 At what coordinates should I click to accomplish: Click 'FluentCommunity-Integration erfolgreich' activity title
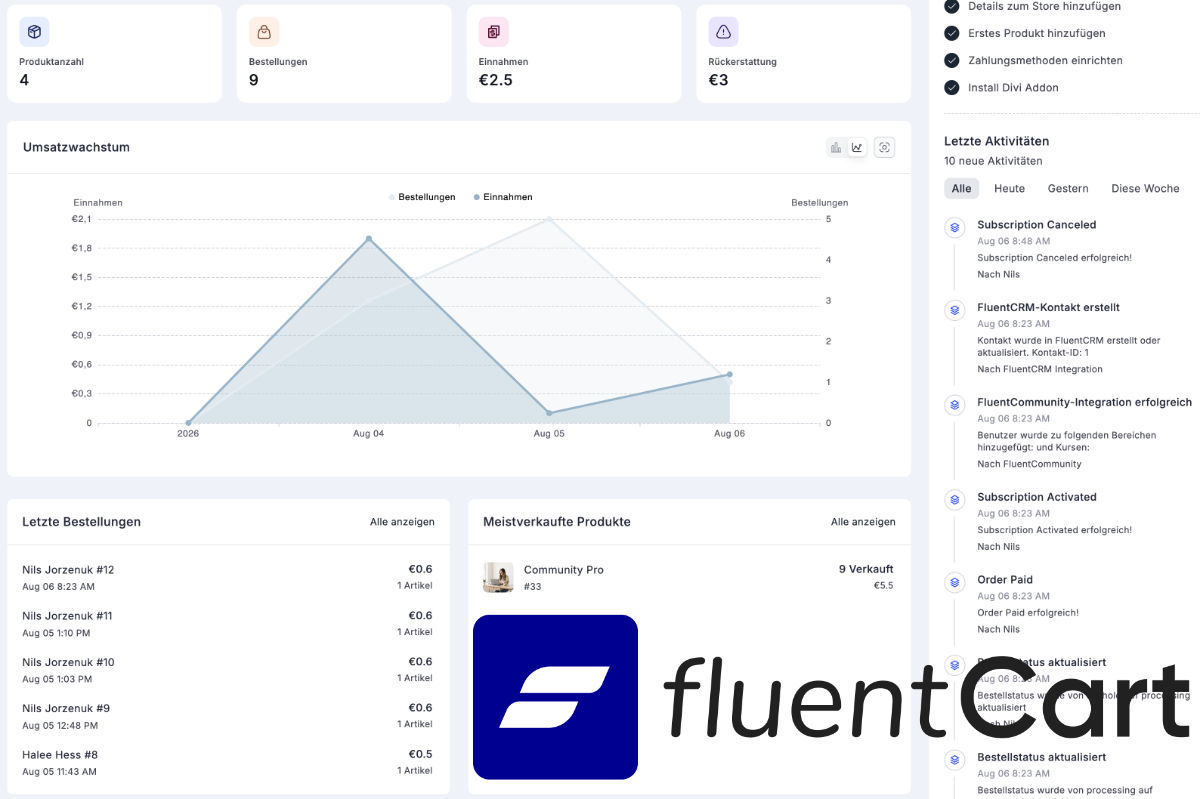(1084, 402)
